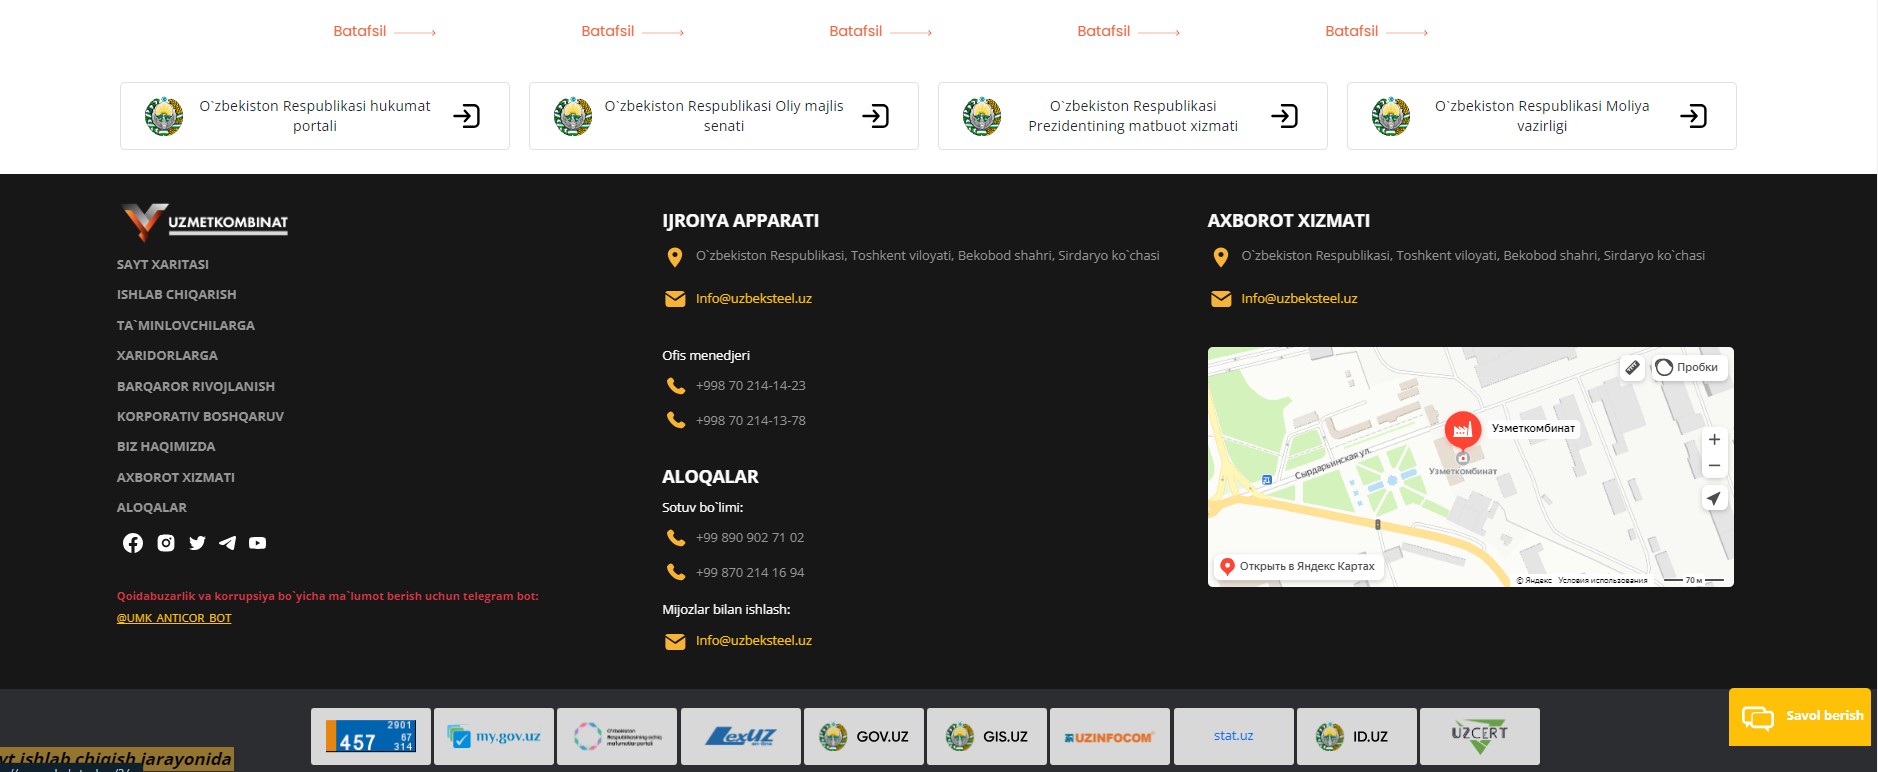The image size is (1878, 772).
Task: Click the red Uzmetkombinat map marker
Action: point(1462,430)
